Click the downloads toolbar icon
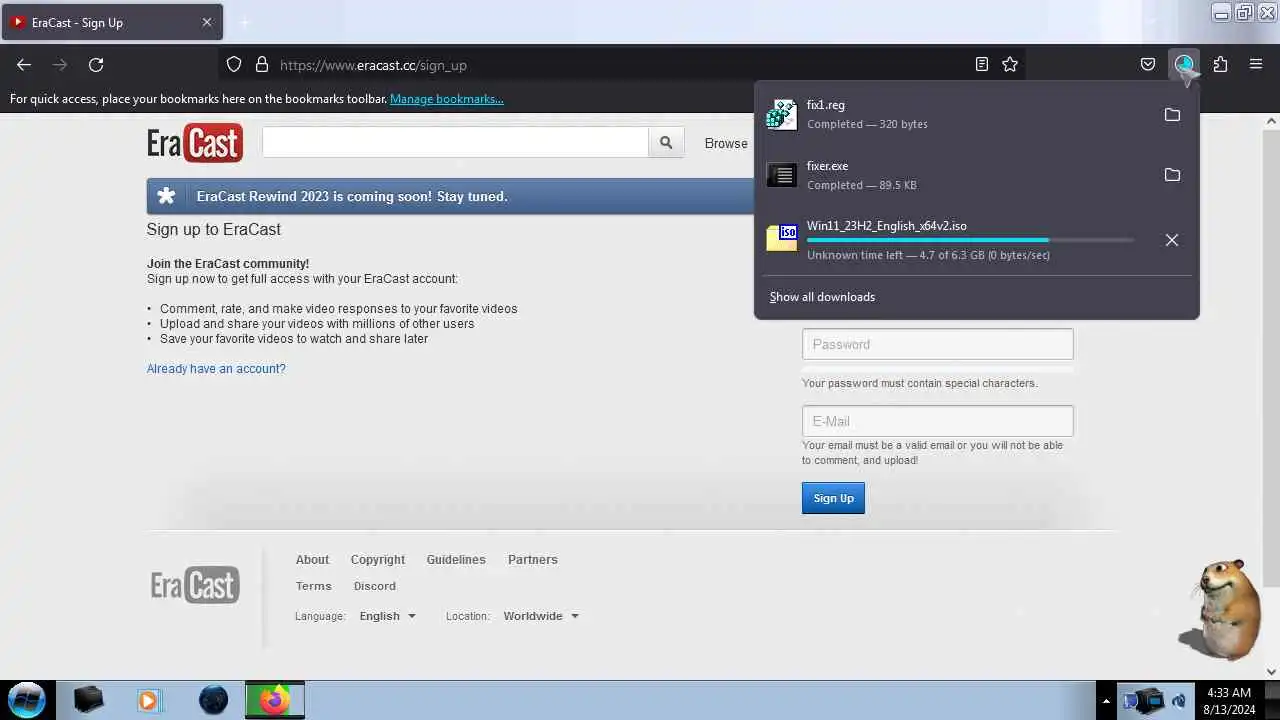Image resolution: width=1280 pixels, height=720 pixels. click(x=1184, y=65)
